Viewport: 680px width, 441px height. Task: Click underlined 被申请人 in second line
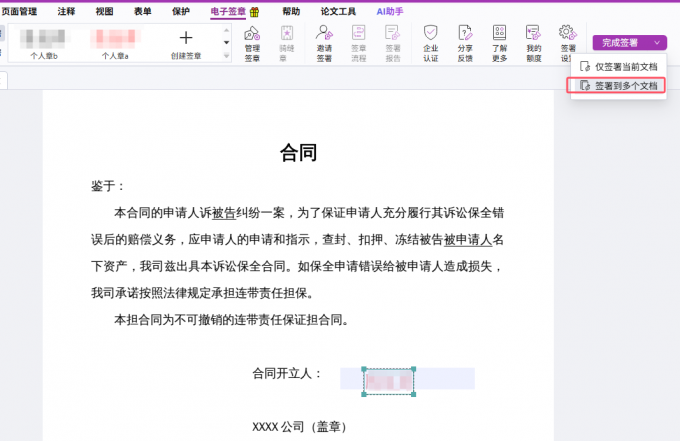(468, 240)
